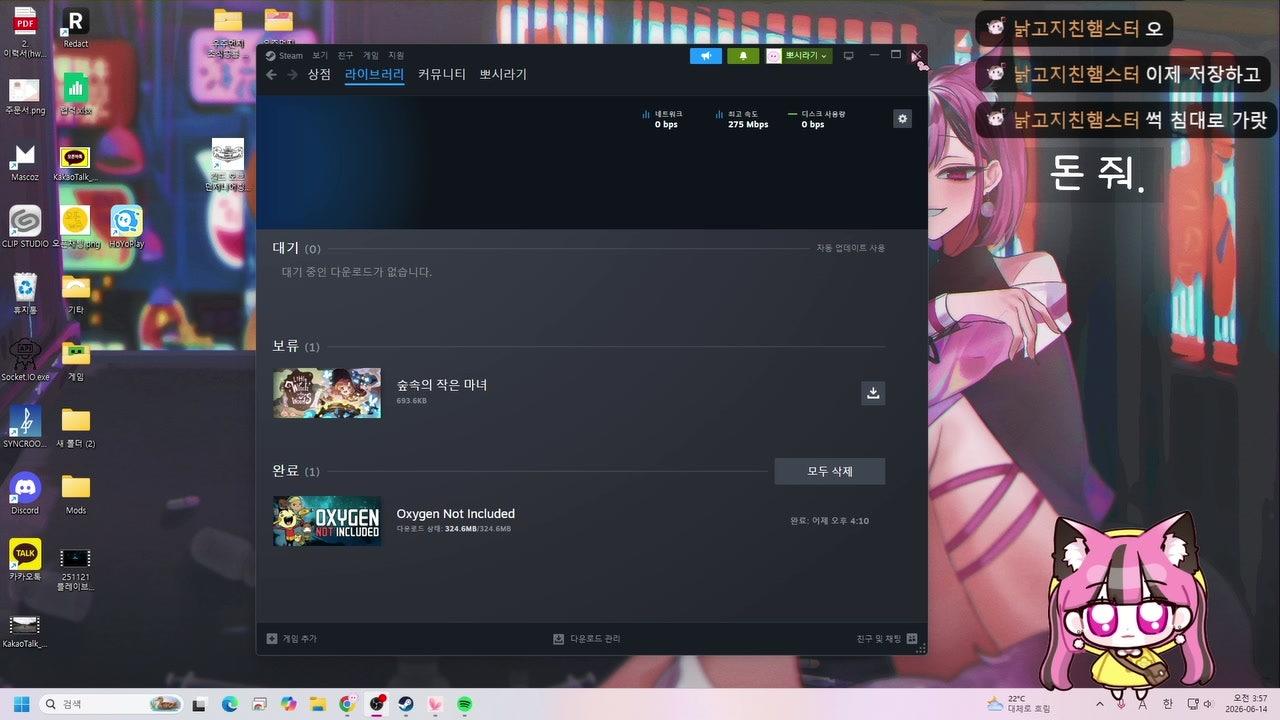Open Microsoft Edge from the taskbar

pos(229,704)
